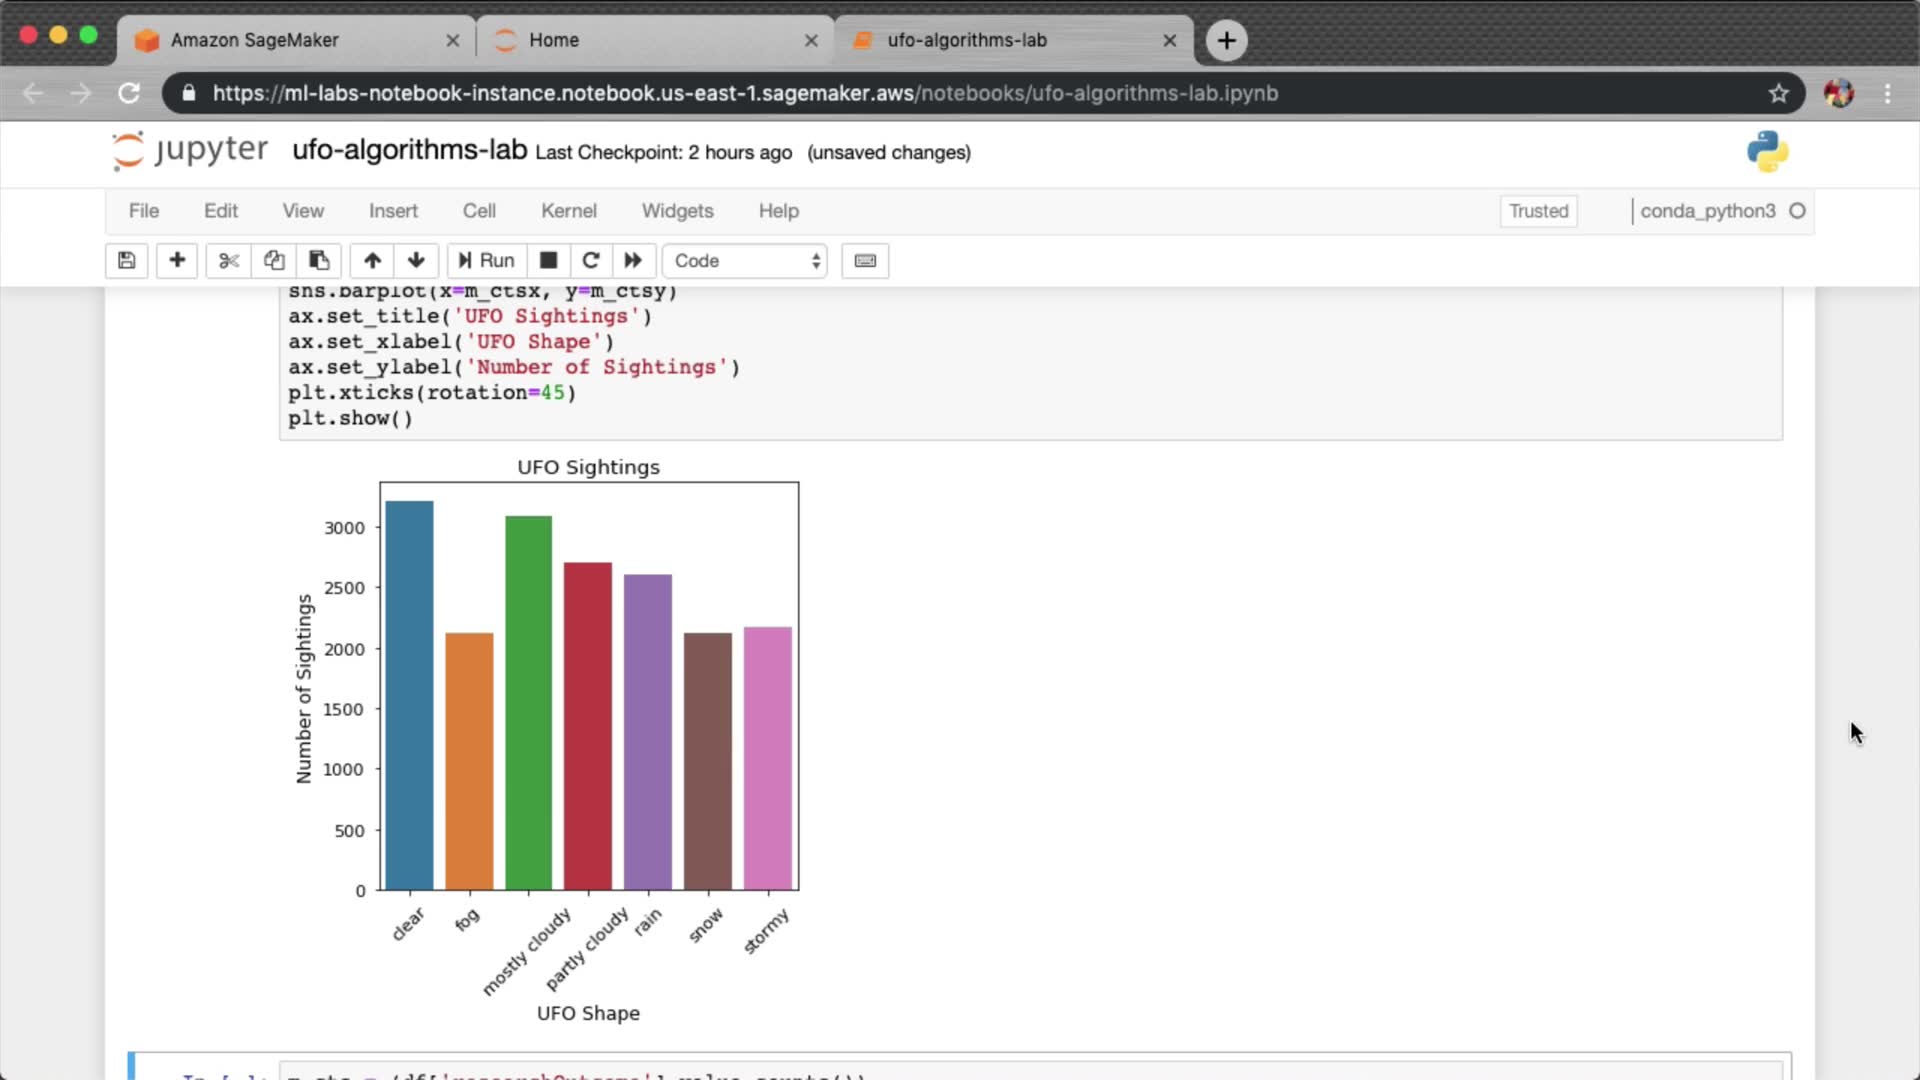Move the selected cell down
Viewport: 1920px width, 1080px height.
pyautogui.click(x=416, y=261)
